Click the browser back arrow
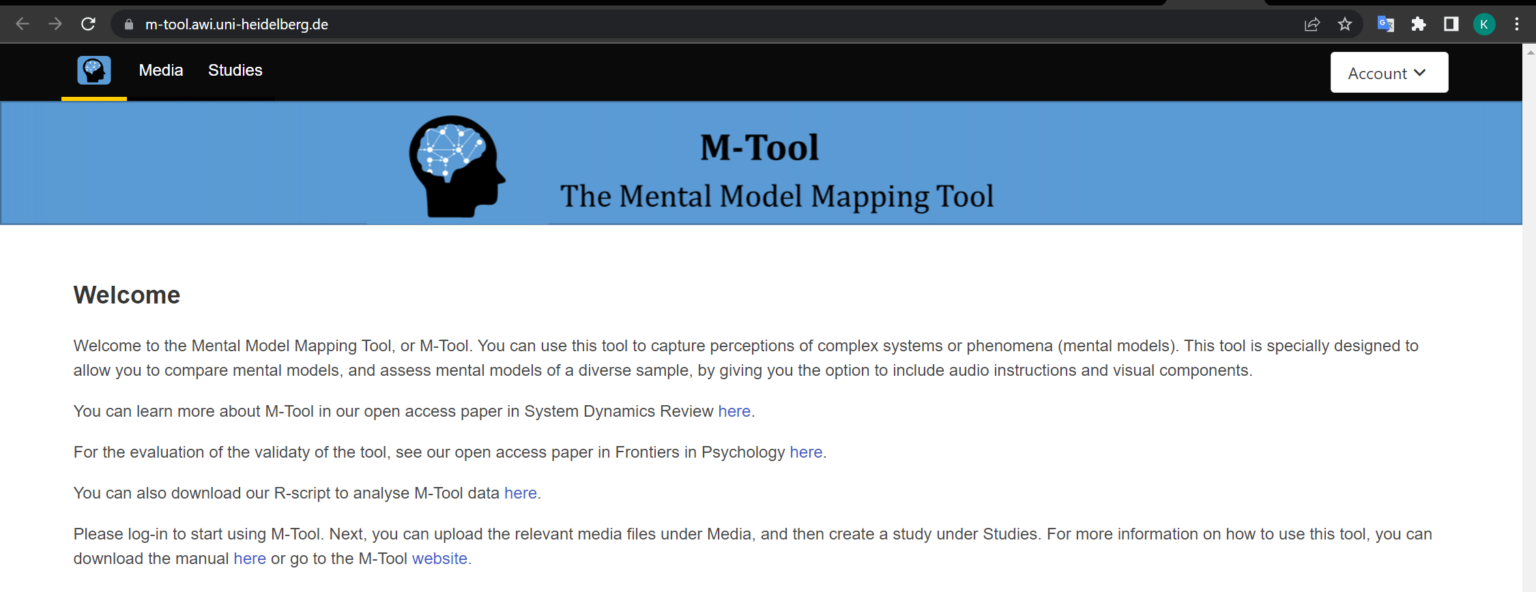The height and width of the screenshot is (592, 1536). 21,23
